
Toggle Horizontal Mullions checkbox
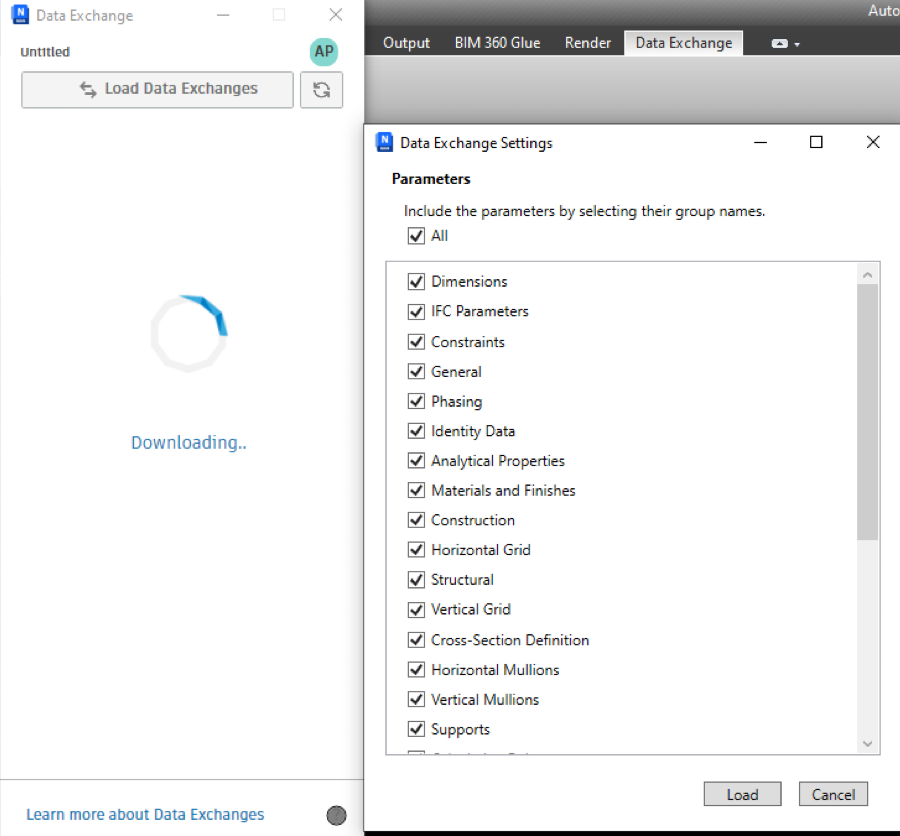(x=416, y=669)
